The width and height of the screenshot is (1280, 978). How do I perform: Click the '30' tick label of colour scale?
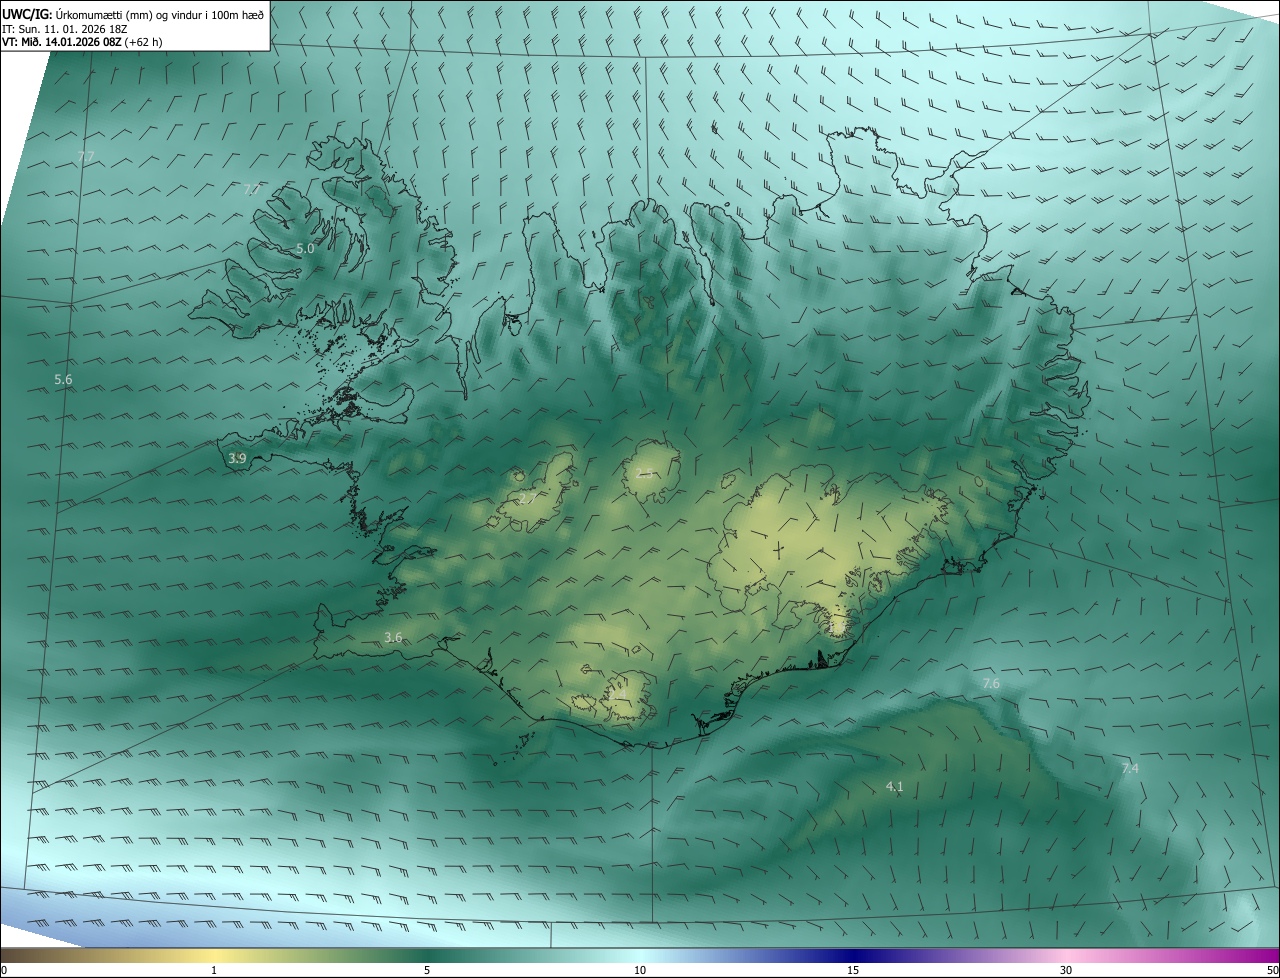[x=1066, y=970]
